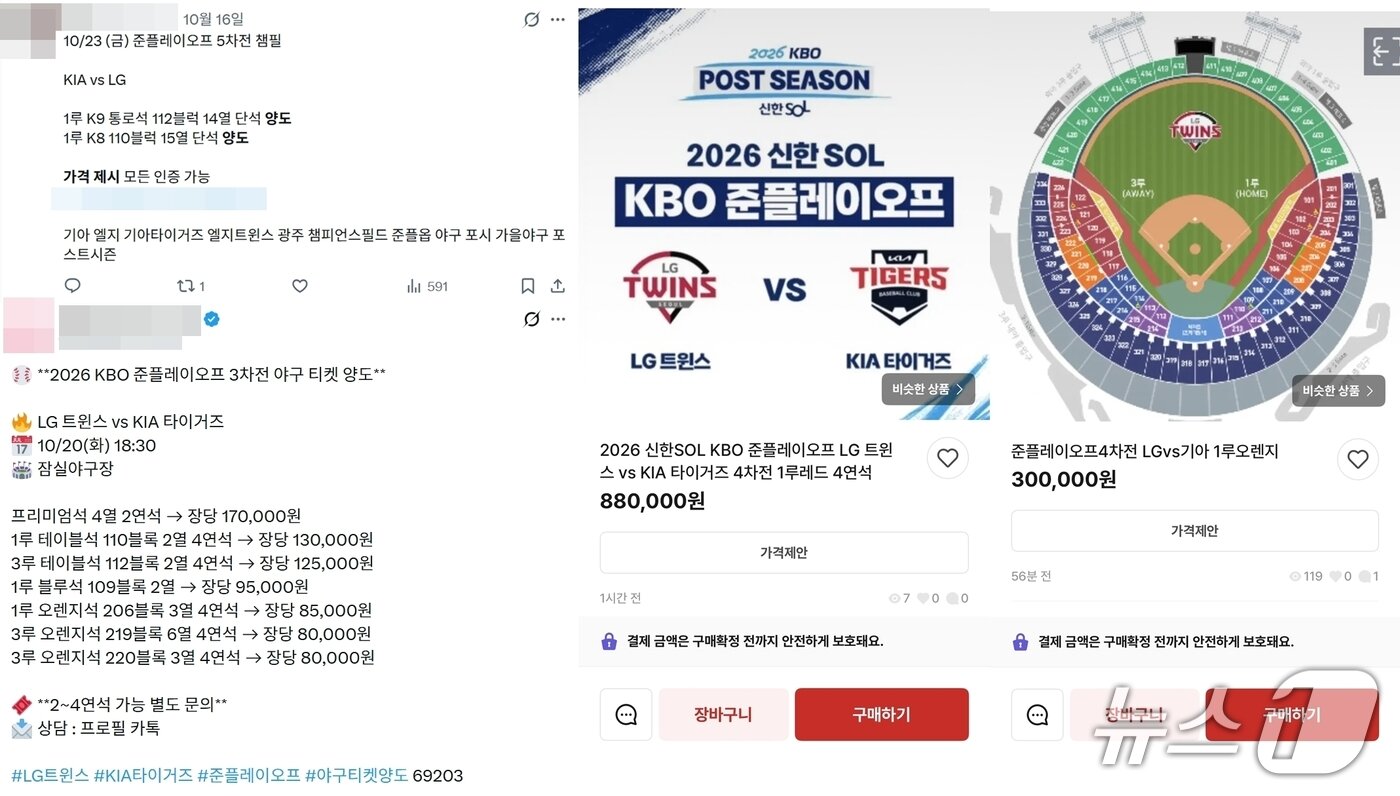Open Grok icon on the first tweet
The height and width of the screenshot is (796, 1400).
coord(533,19)
